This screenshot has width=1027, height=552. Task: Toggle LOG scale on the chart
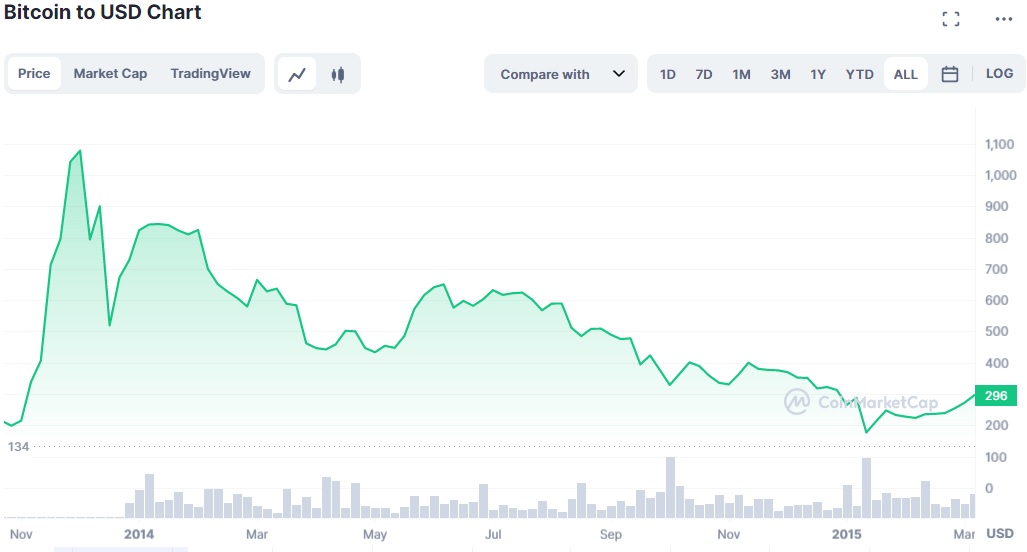point(999,73)
